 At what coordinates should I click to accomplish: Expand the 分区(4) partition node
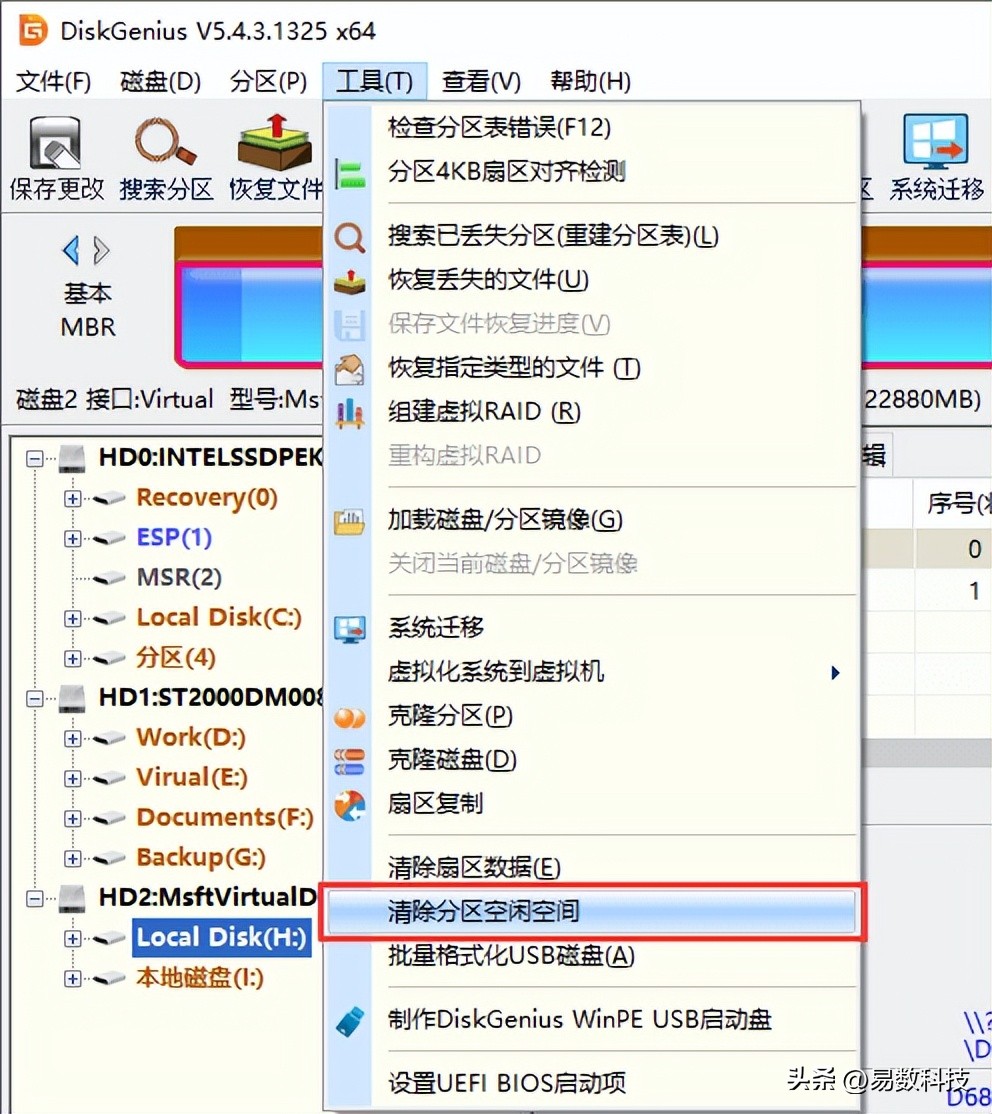pyautogui.click(x=72, y=659)
